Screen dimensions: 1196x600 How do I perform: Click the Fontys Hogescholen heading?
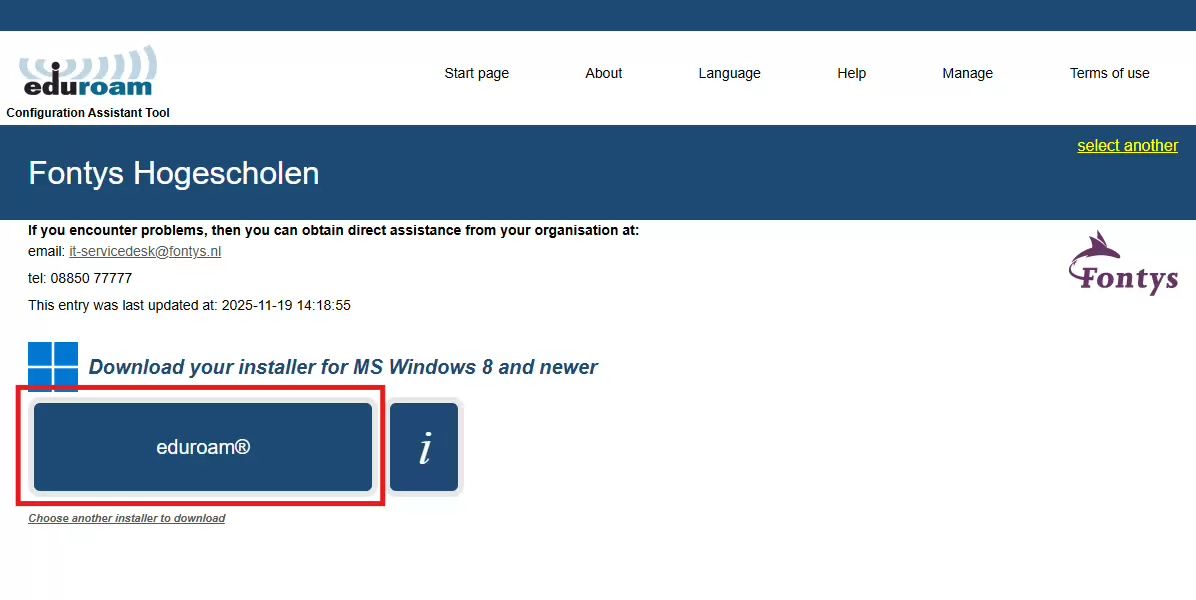pos(174,173)
